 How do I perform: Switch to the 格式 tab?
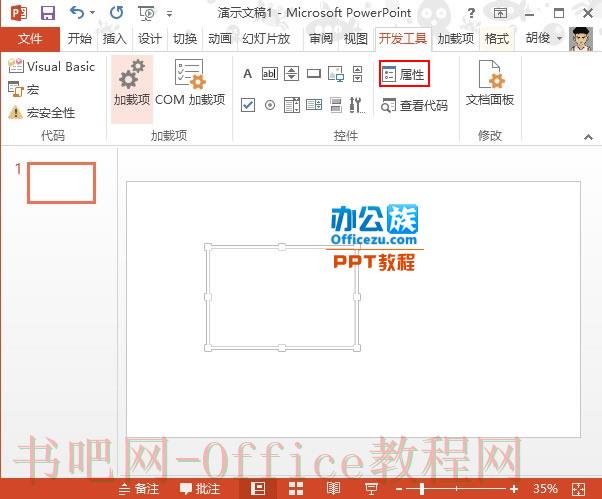[x=497, y=39]
